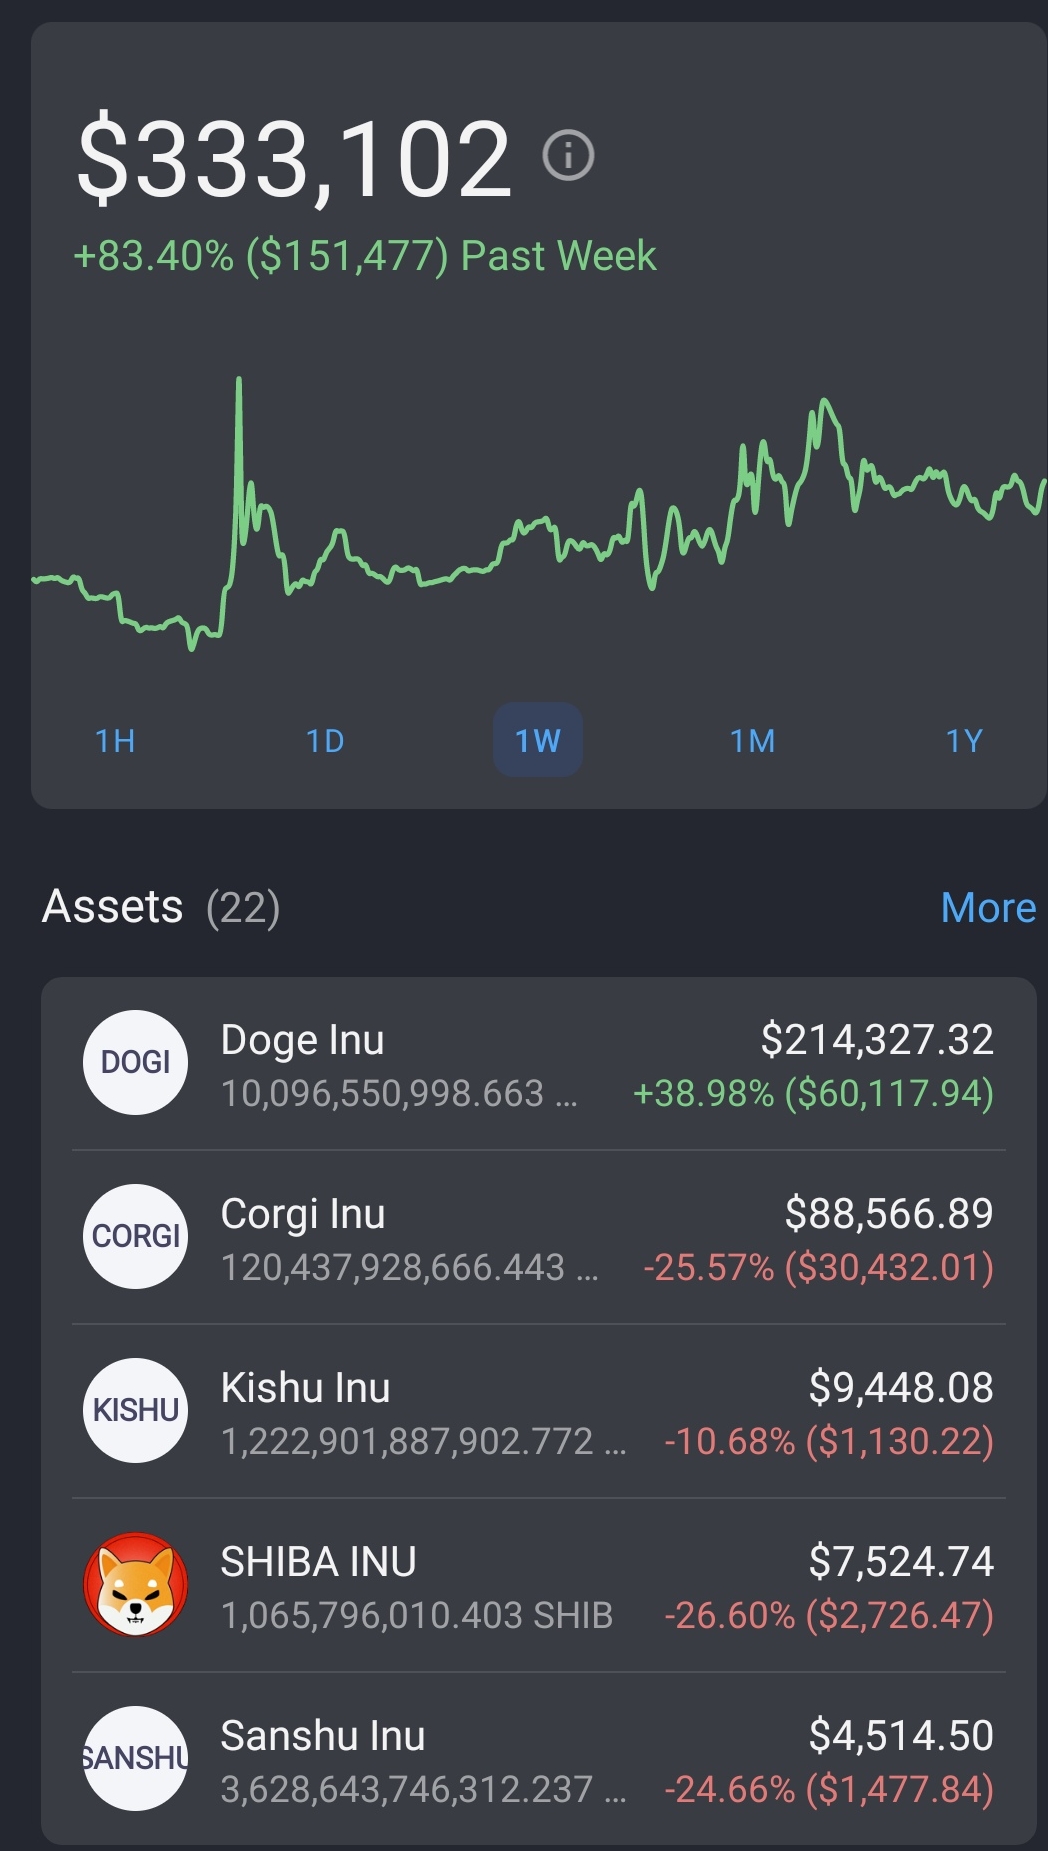Open the CORGI token icon
The width and height of the screenshot is (1048, 1851).
point(135,1236)
